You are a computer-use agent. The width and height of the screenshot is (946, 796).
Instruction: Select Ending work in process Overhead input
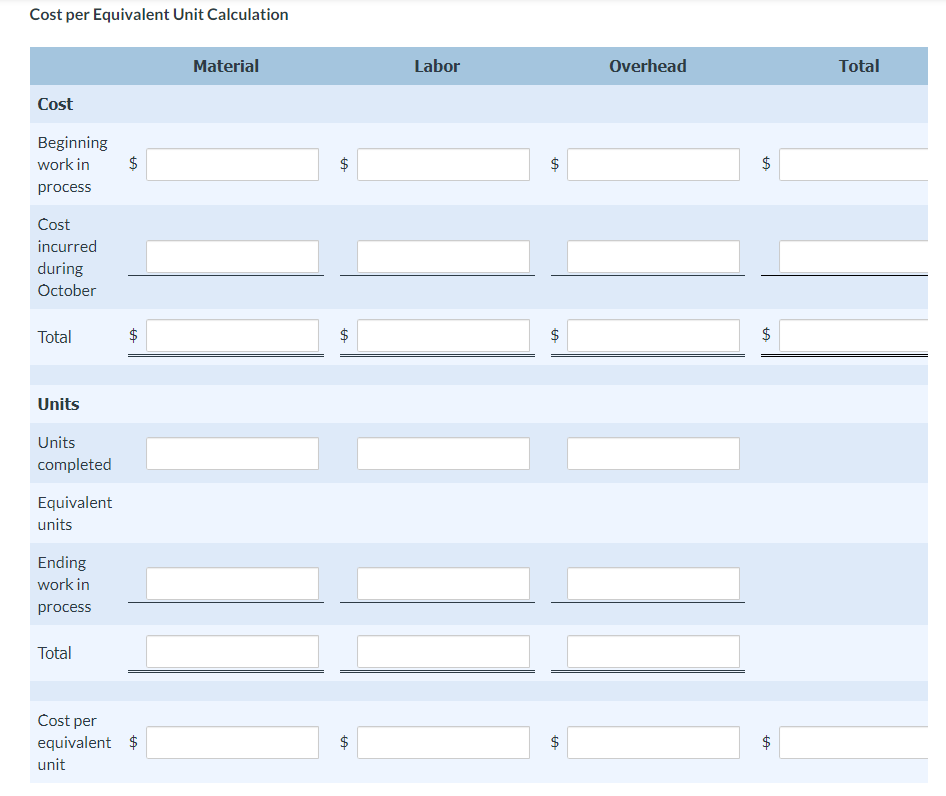coord(653,584)
